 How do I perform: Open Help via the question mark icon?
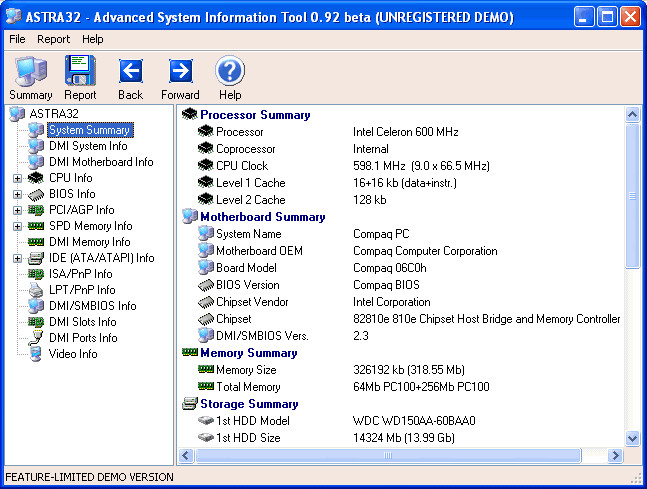click(x=230, y=71)
